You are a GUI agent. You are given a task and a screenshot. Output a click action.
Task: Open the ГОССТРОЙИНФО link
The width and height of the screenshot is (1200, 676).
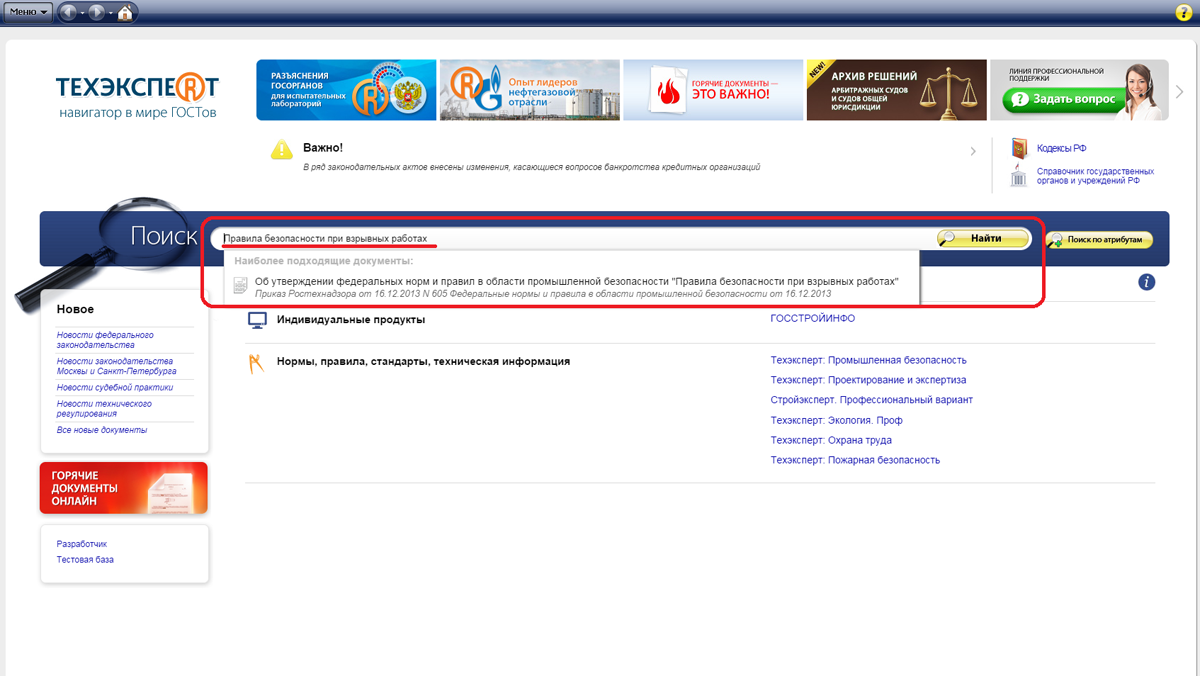[812, 319]
